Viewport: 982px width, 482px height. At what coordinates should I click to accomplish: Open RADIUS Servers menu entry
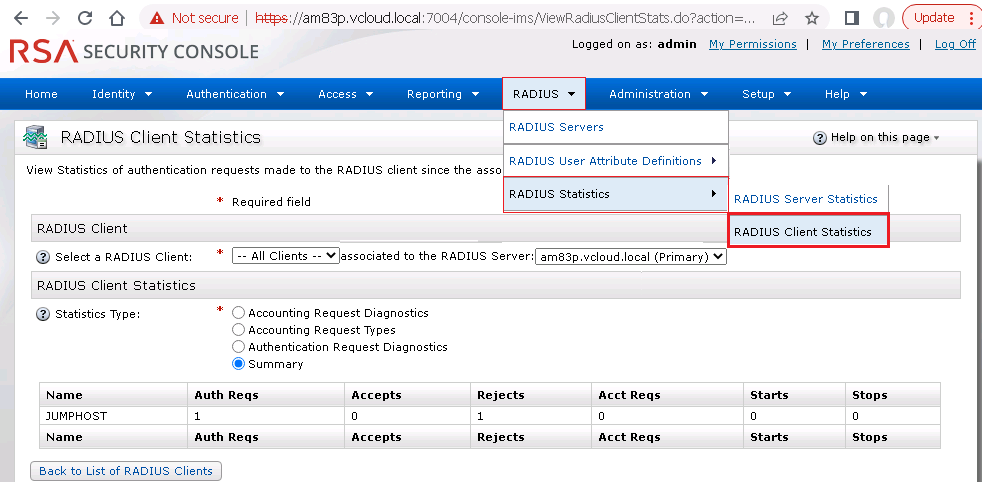click(556, 127)
